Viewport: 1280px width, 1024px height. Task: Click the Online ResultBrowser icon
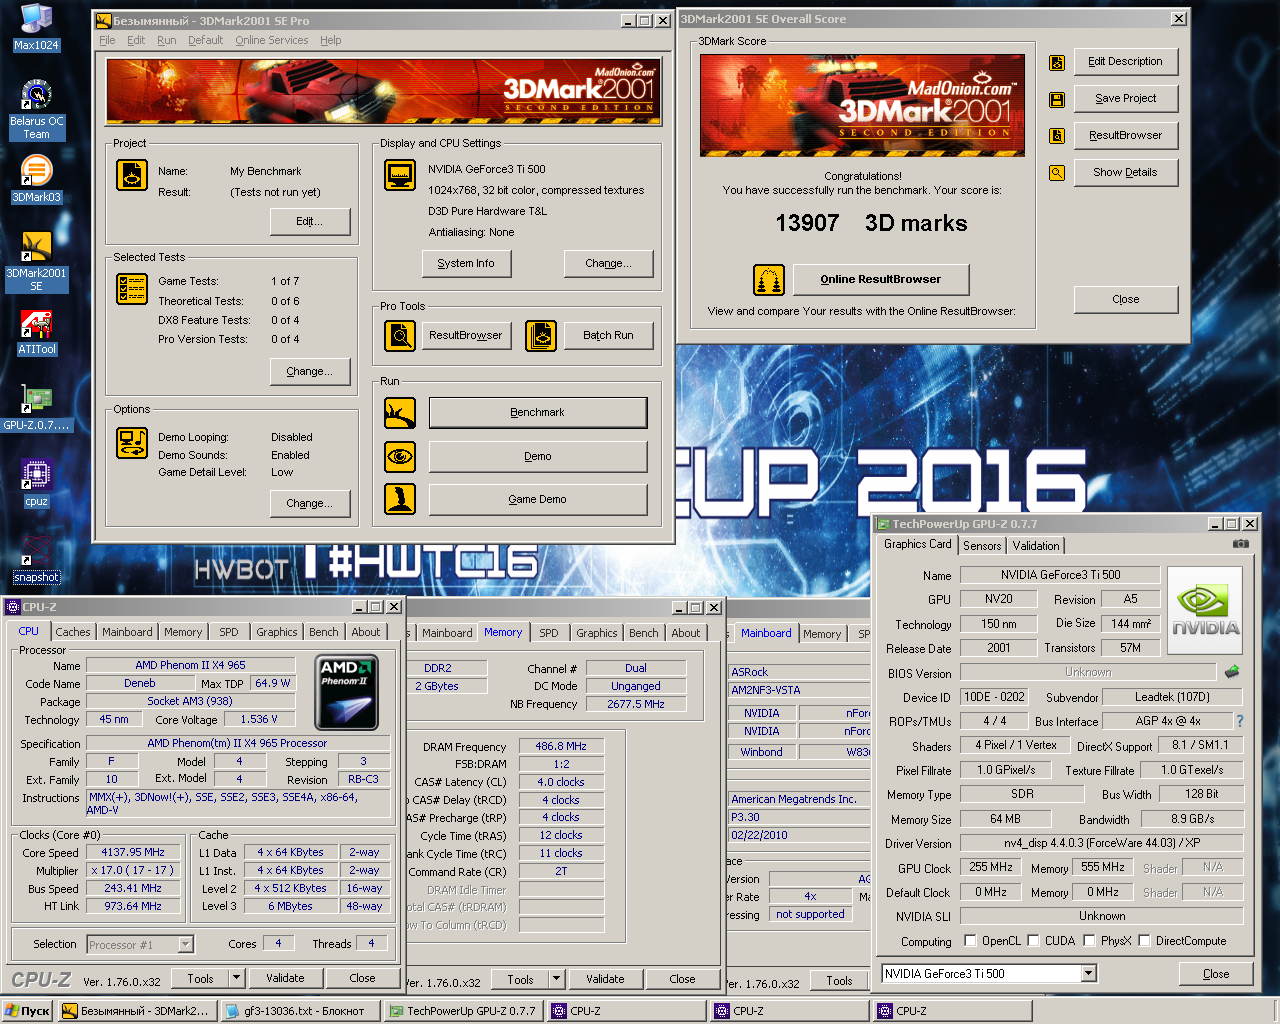click(769, 280)
